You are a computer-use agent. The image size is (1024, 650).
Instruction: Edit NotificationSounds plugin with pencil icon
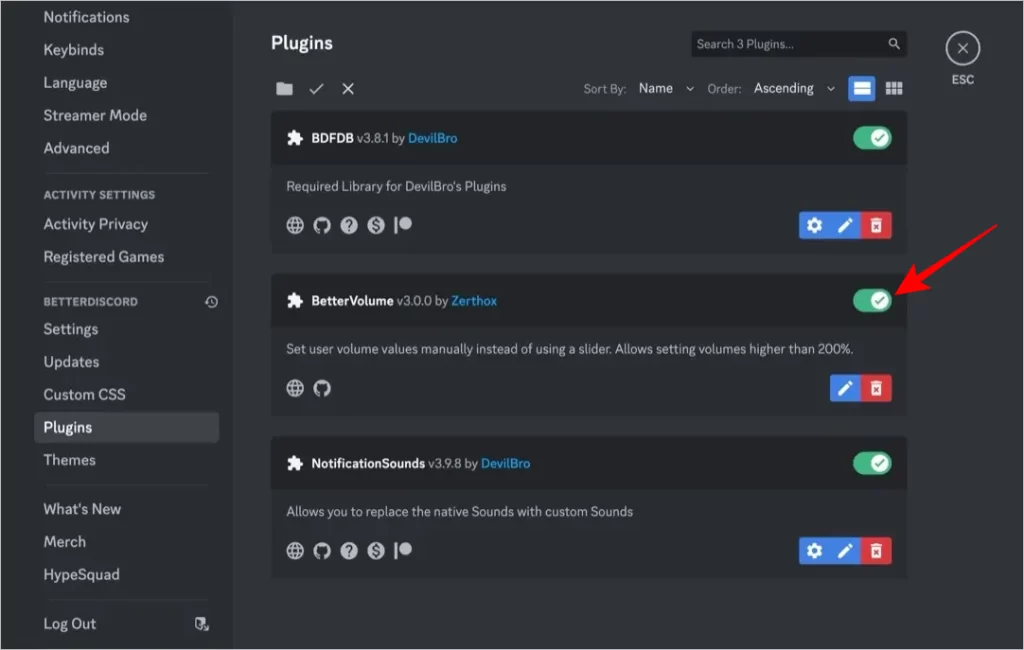[845, 551]
